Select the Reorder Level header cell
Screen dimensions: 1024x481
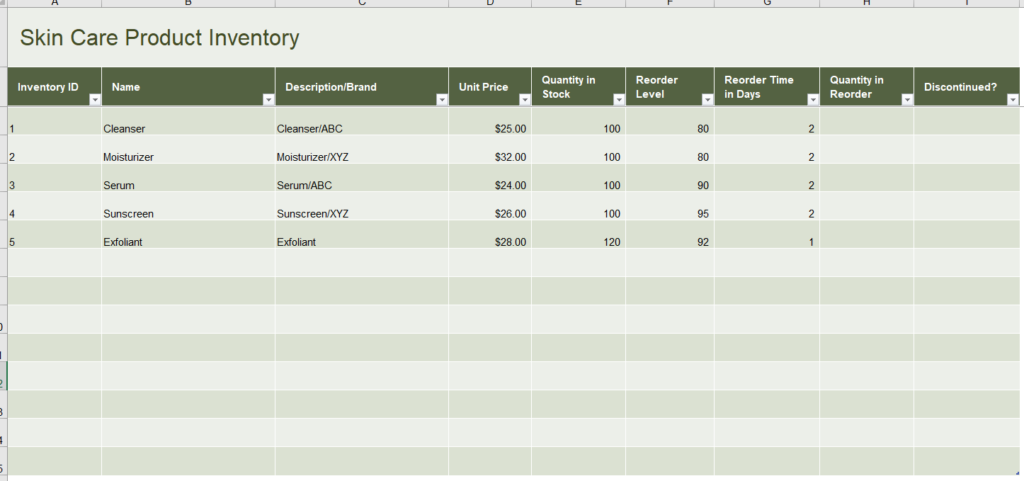coord(670,87)
